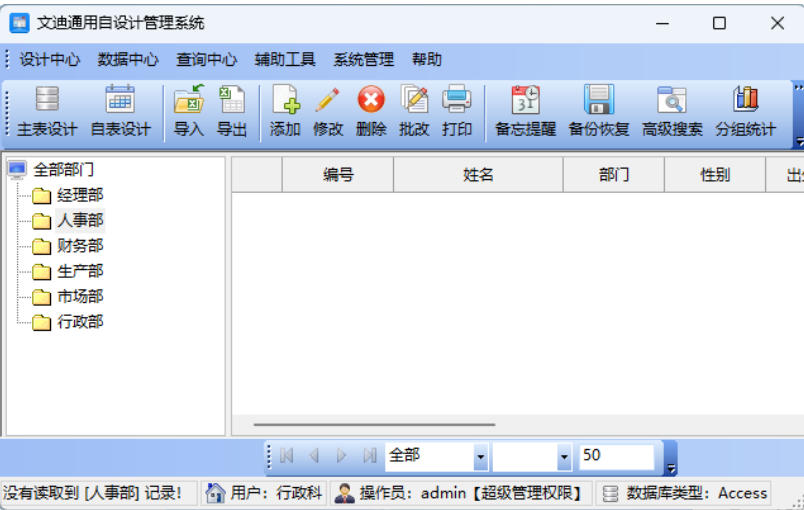Image resolution: width=804 pixels, height=510 pixels.
Task: Click status text 没有读取到 [人事部] 记录!
Action: click(92, 493)
